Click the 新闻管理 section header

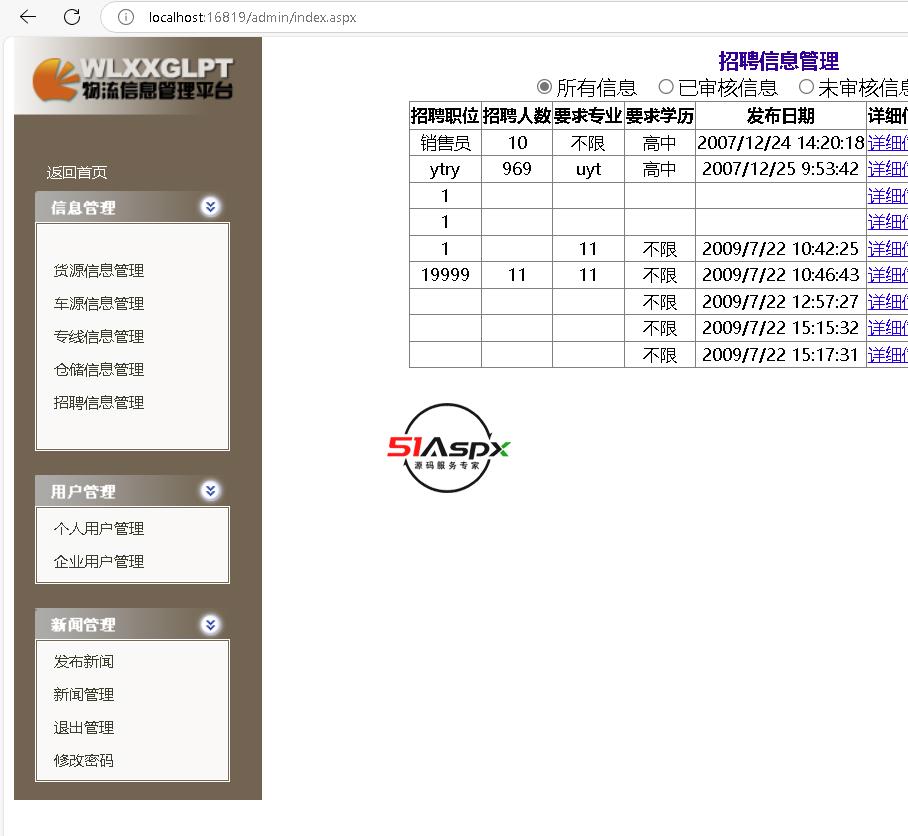pos(133,624)
